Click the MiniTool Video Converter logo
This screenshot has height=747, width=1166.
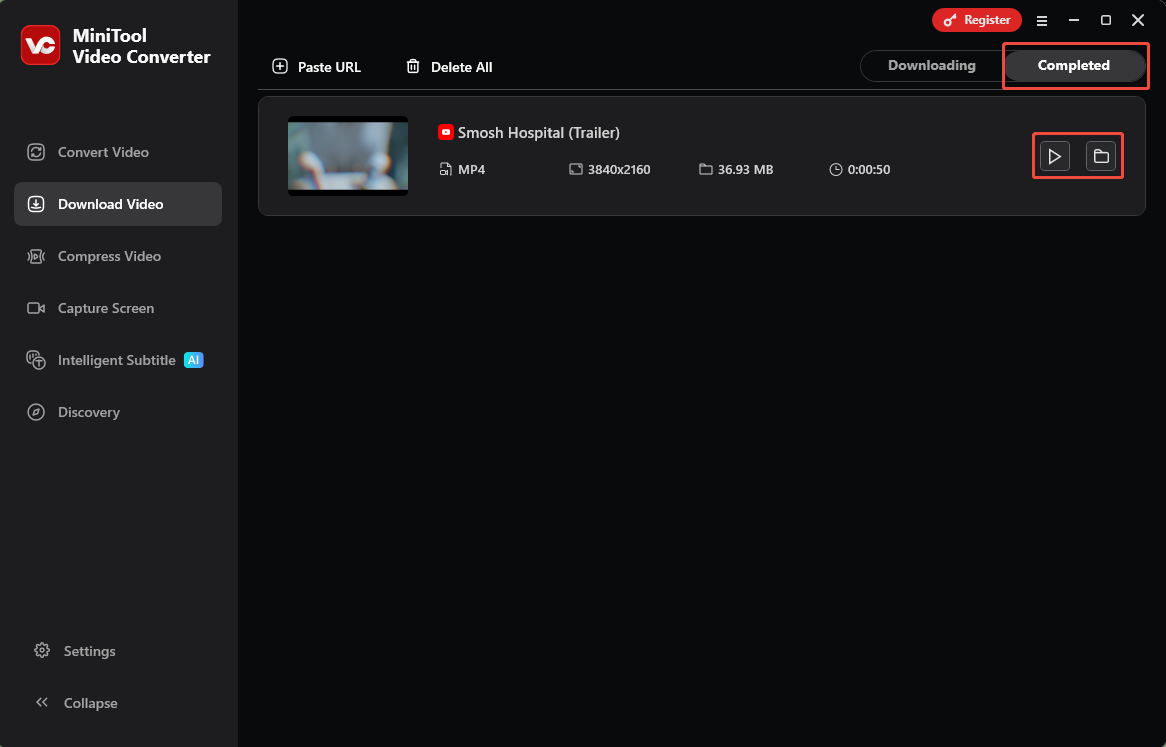tap(40, 45)
